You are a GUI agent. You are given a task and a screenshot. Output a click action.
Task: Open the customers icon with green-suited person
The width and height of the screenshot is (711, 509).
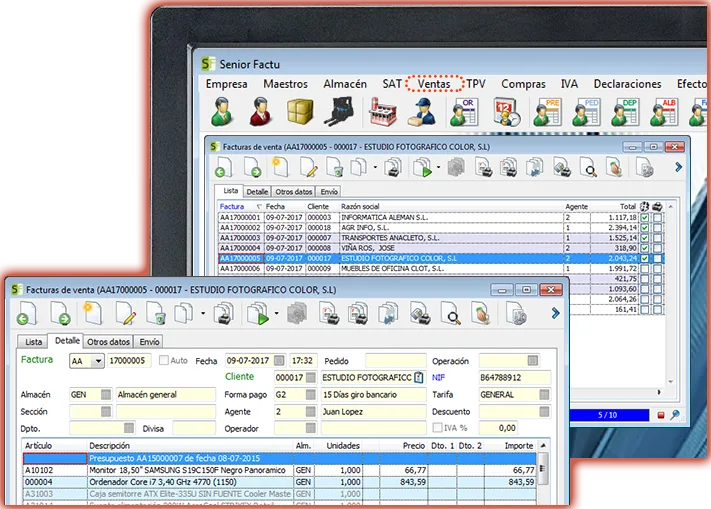(x=223, y=111)
